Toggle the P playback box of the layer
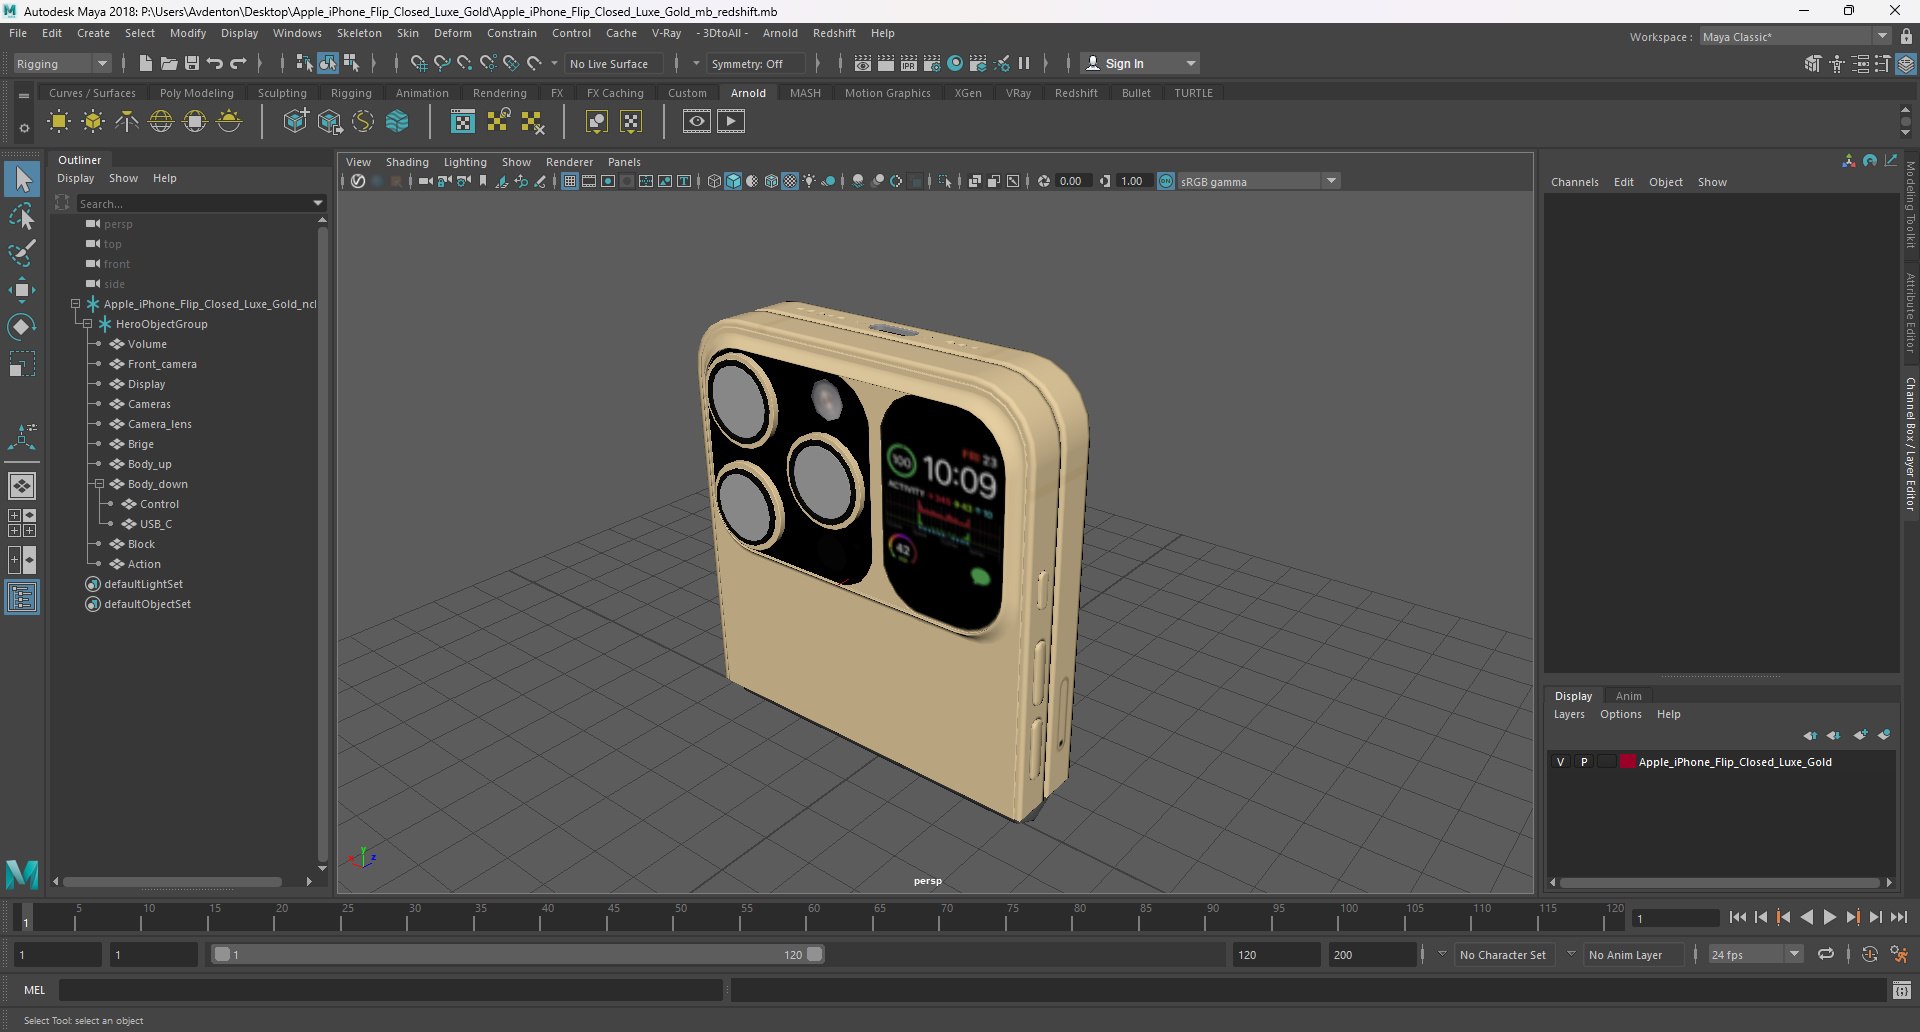 1583,762
